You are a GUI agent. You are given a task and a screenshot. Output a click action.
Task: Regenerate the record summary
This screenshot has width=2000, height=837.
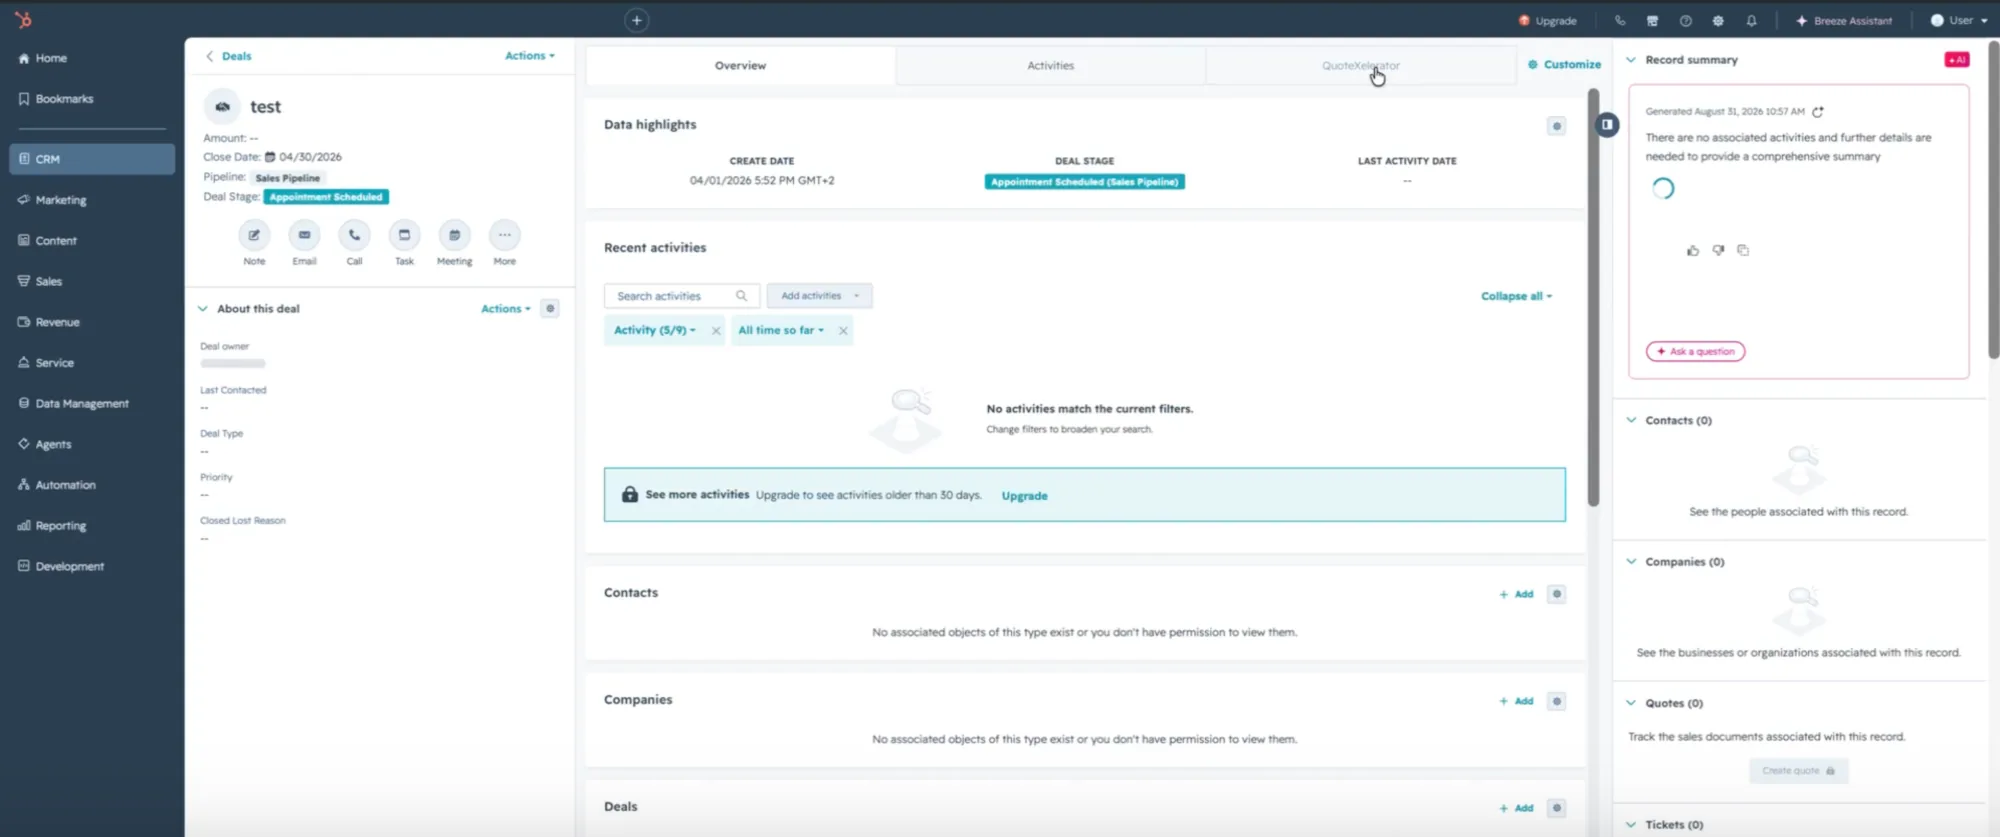[1818, 112]
